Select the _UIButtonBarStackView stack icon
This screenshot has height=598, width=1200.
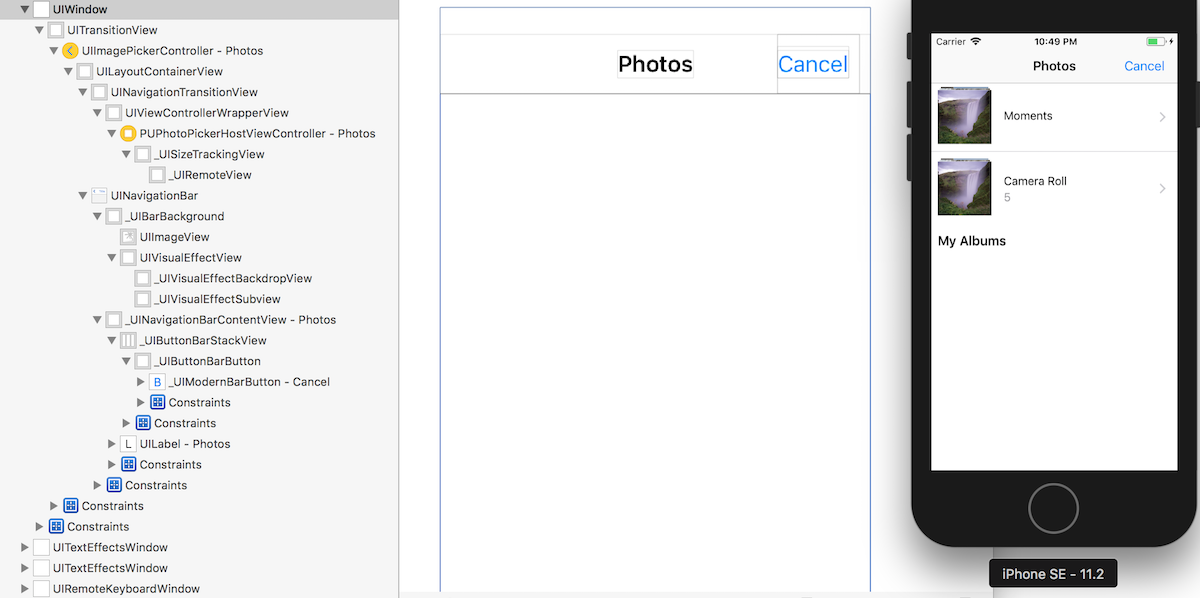pos(128,340)
